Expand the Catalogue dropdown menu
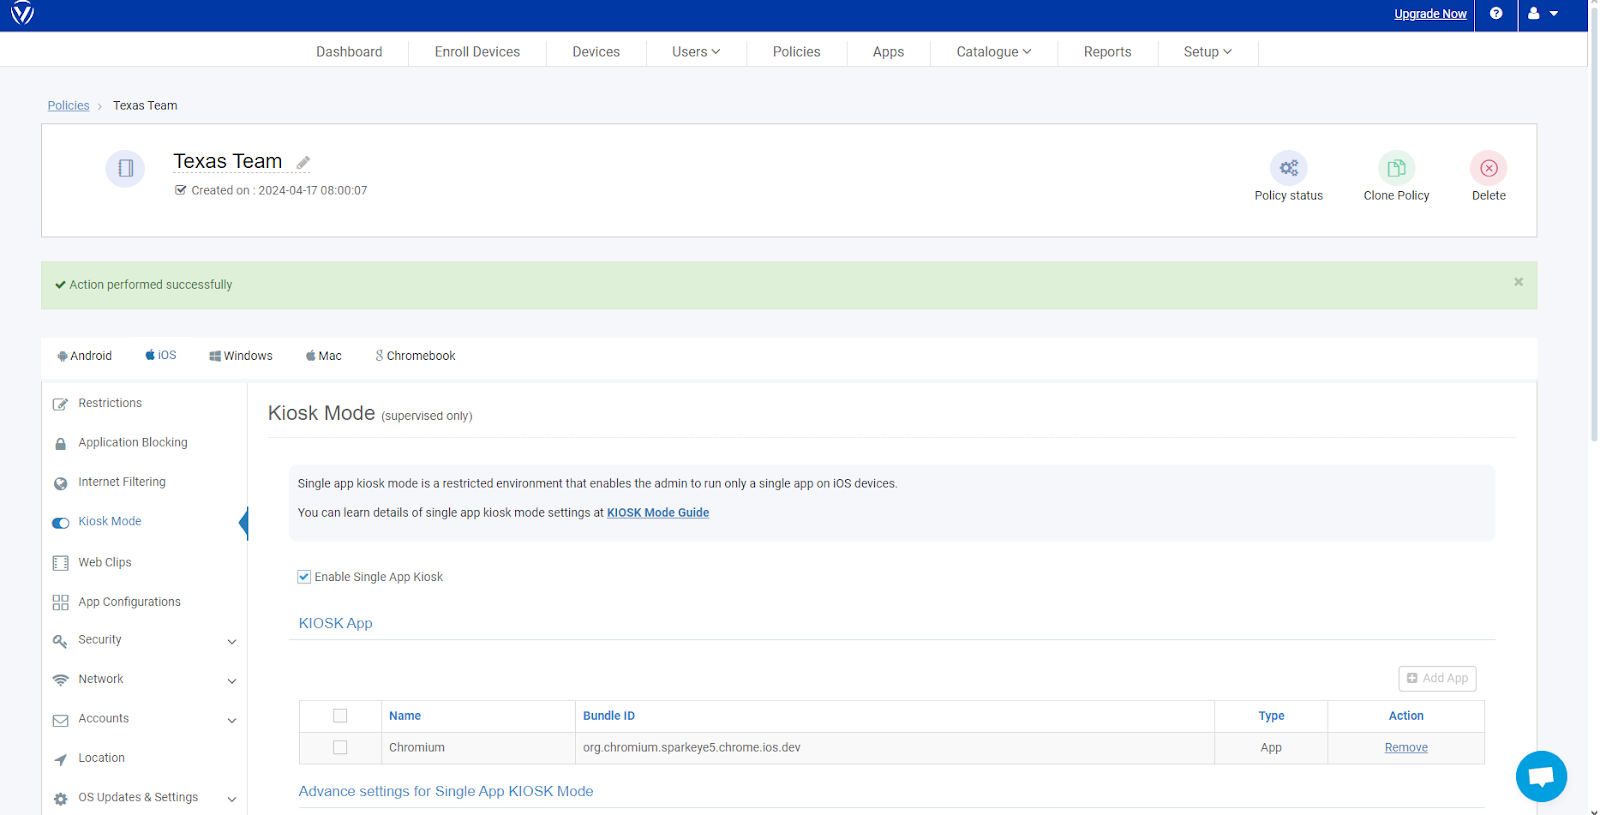This screenshot has width=1600, height=815. [993, 52]
